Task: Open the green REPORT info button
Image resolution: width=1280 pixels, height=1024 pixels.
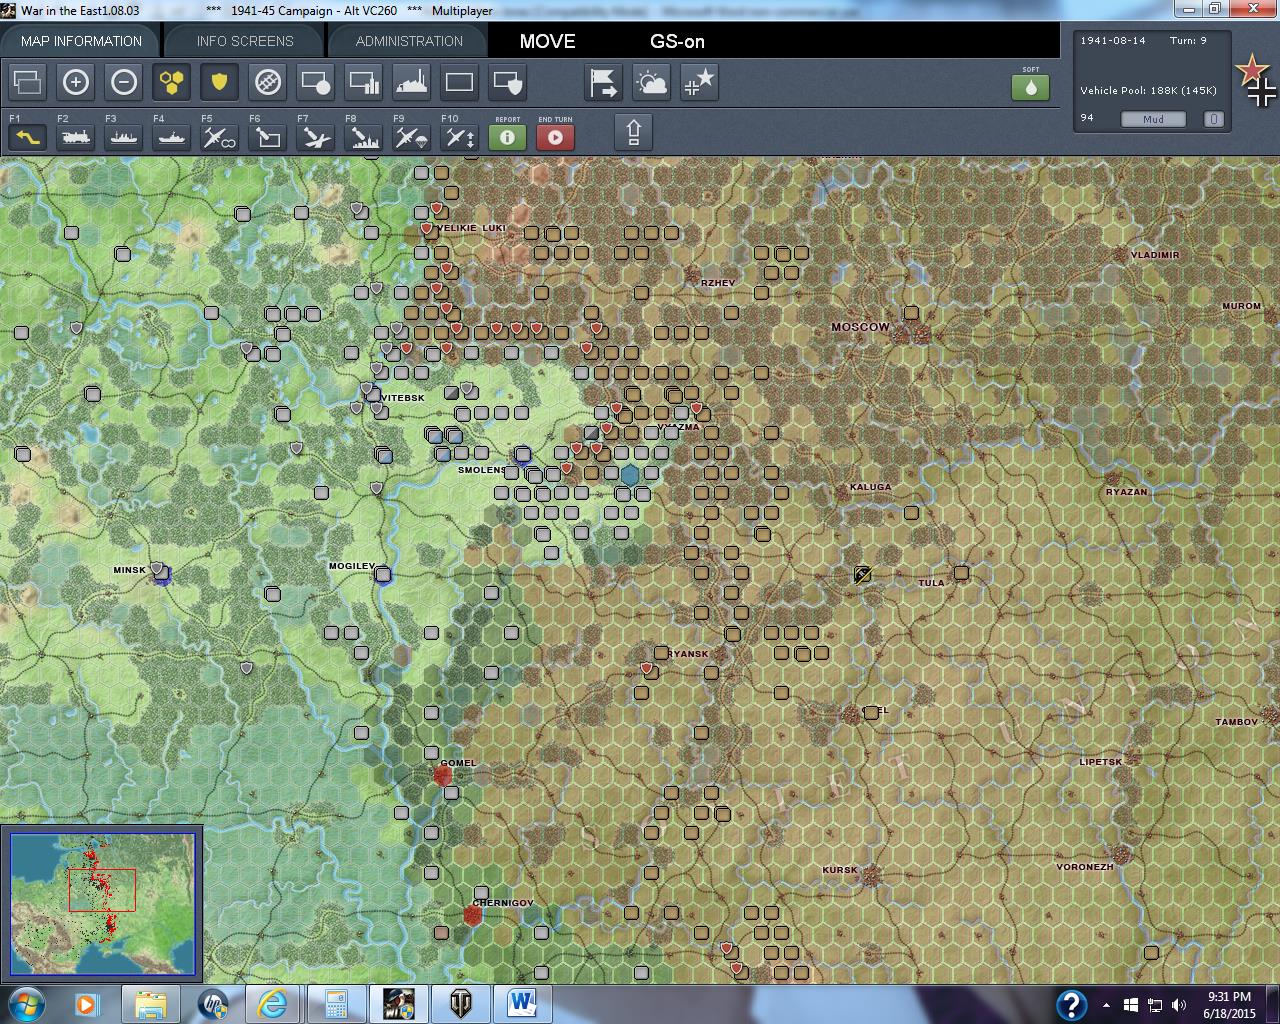Action: pos(507,136)
